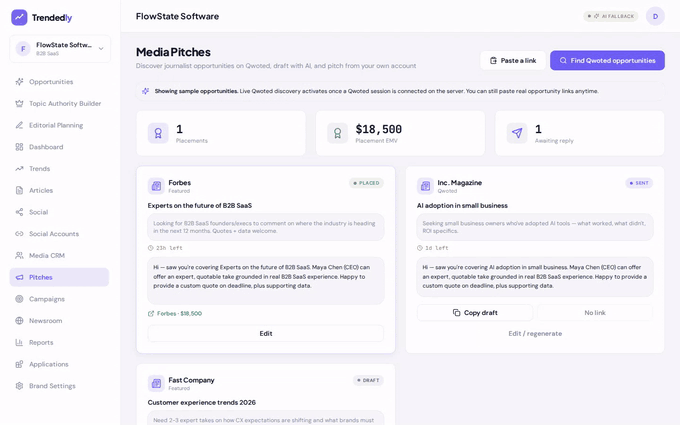Click "Experts on the future of B2B SaaS" title
This screenshot has height=425, width=680.
199,206
